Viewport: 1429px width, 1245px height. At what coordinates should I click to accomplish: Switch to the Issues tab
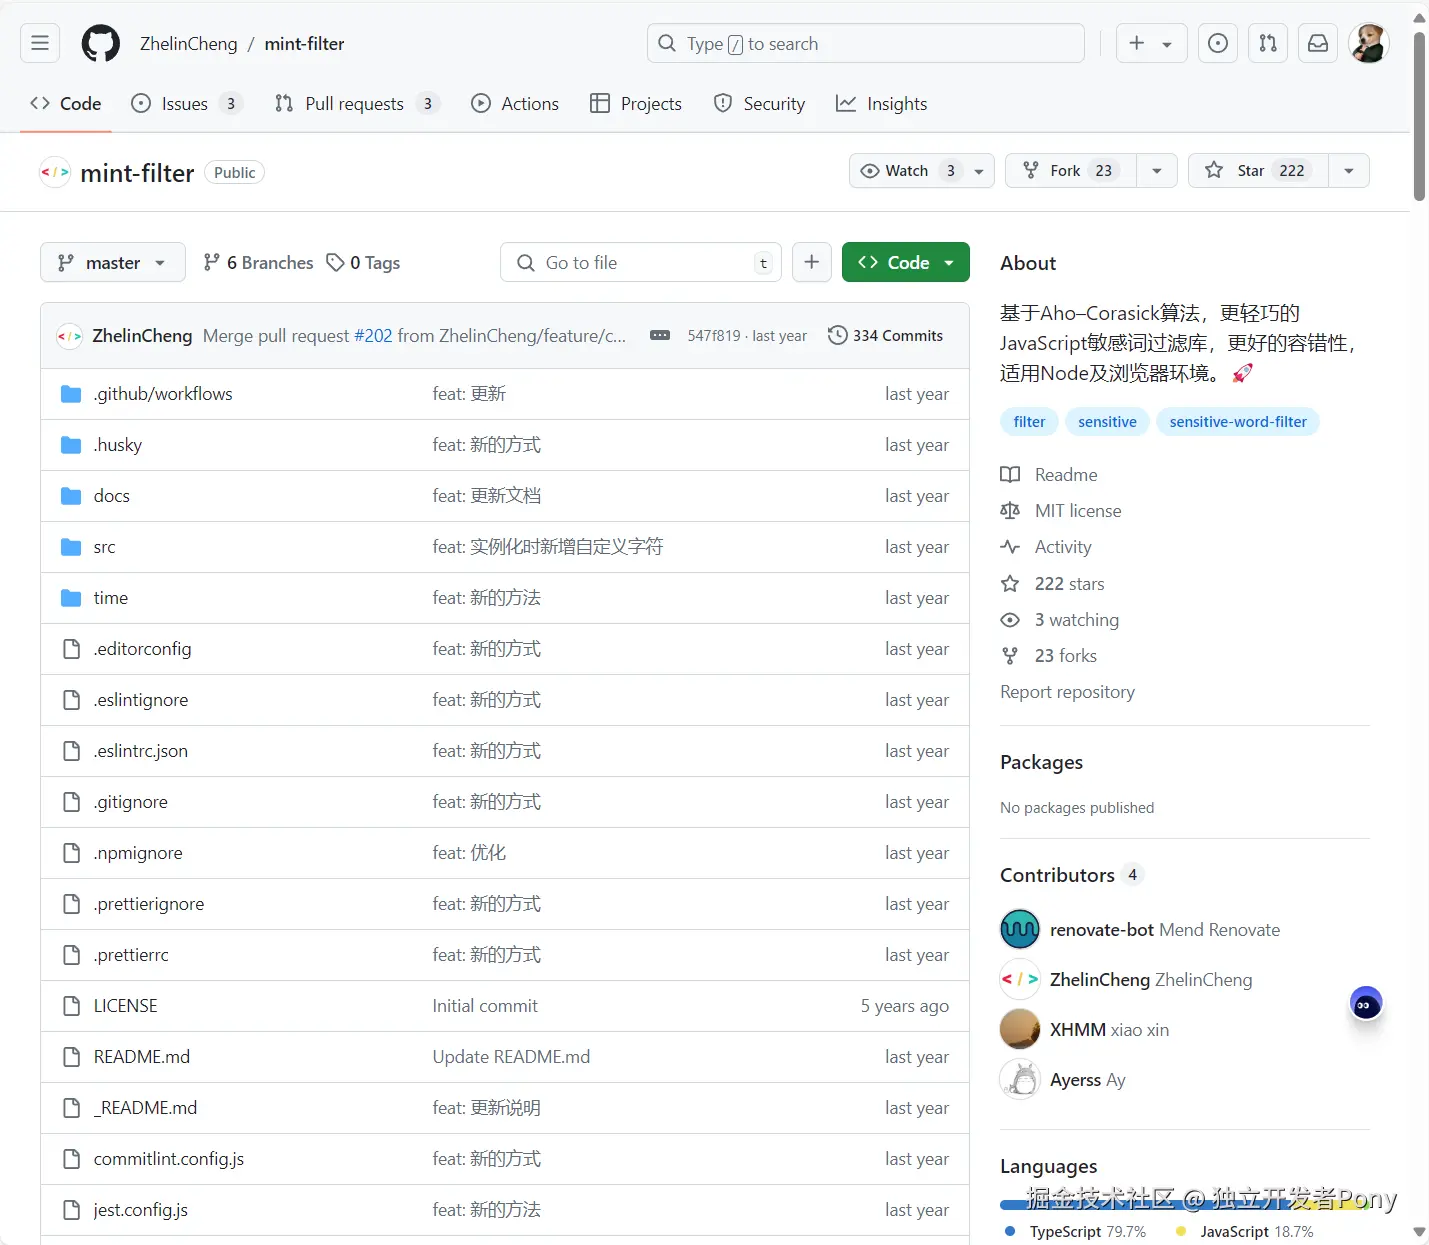[187, 103]
